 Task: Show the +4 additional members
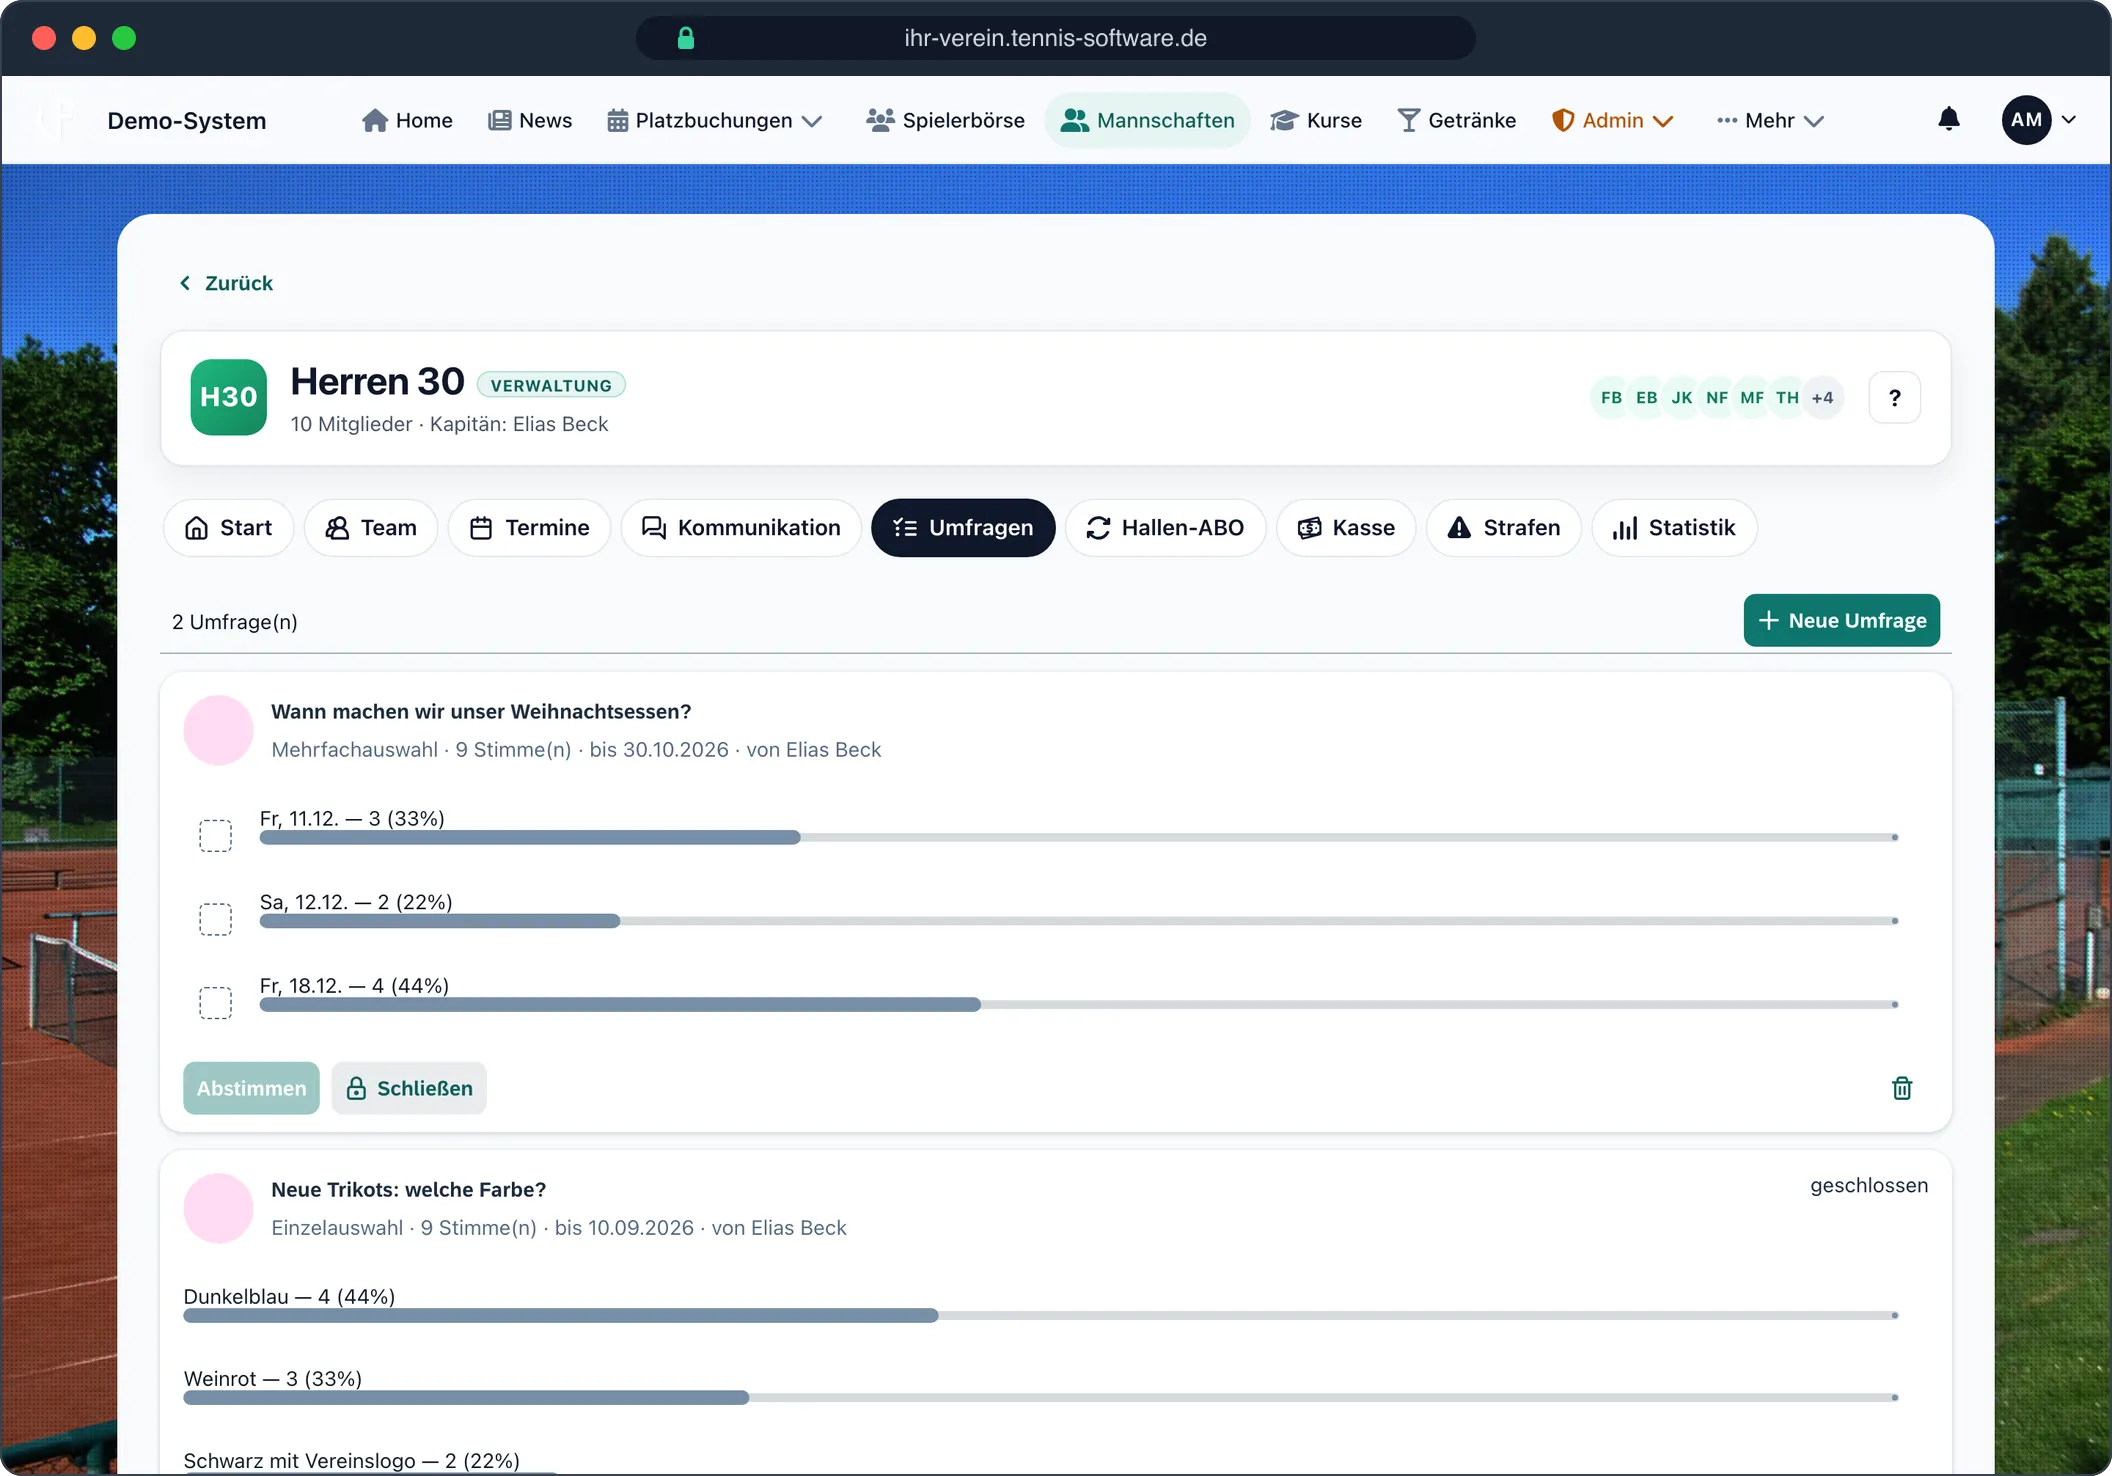point(1823,398)
